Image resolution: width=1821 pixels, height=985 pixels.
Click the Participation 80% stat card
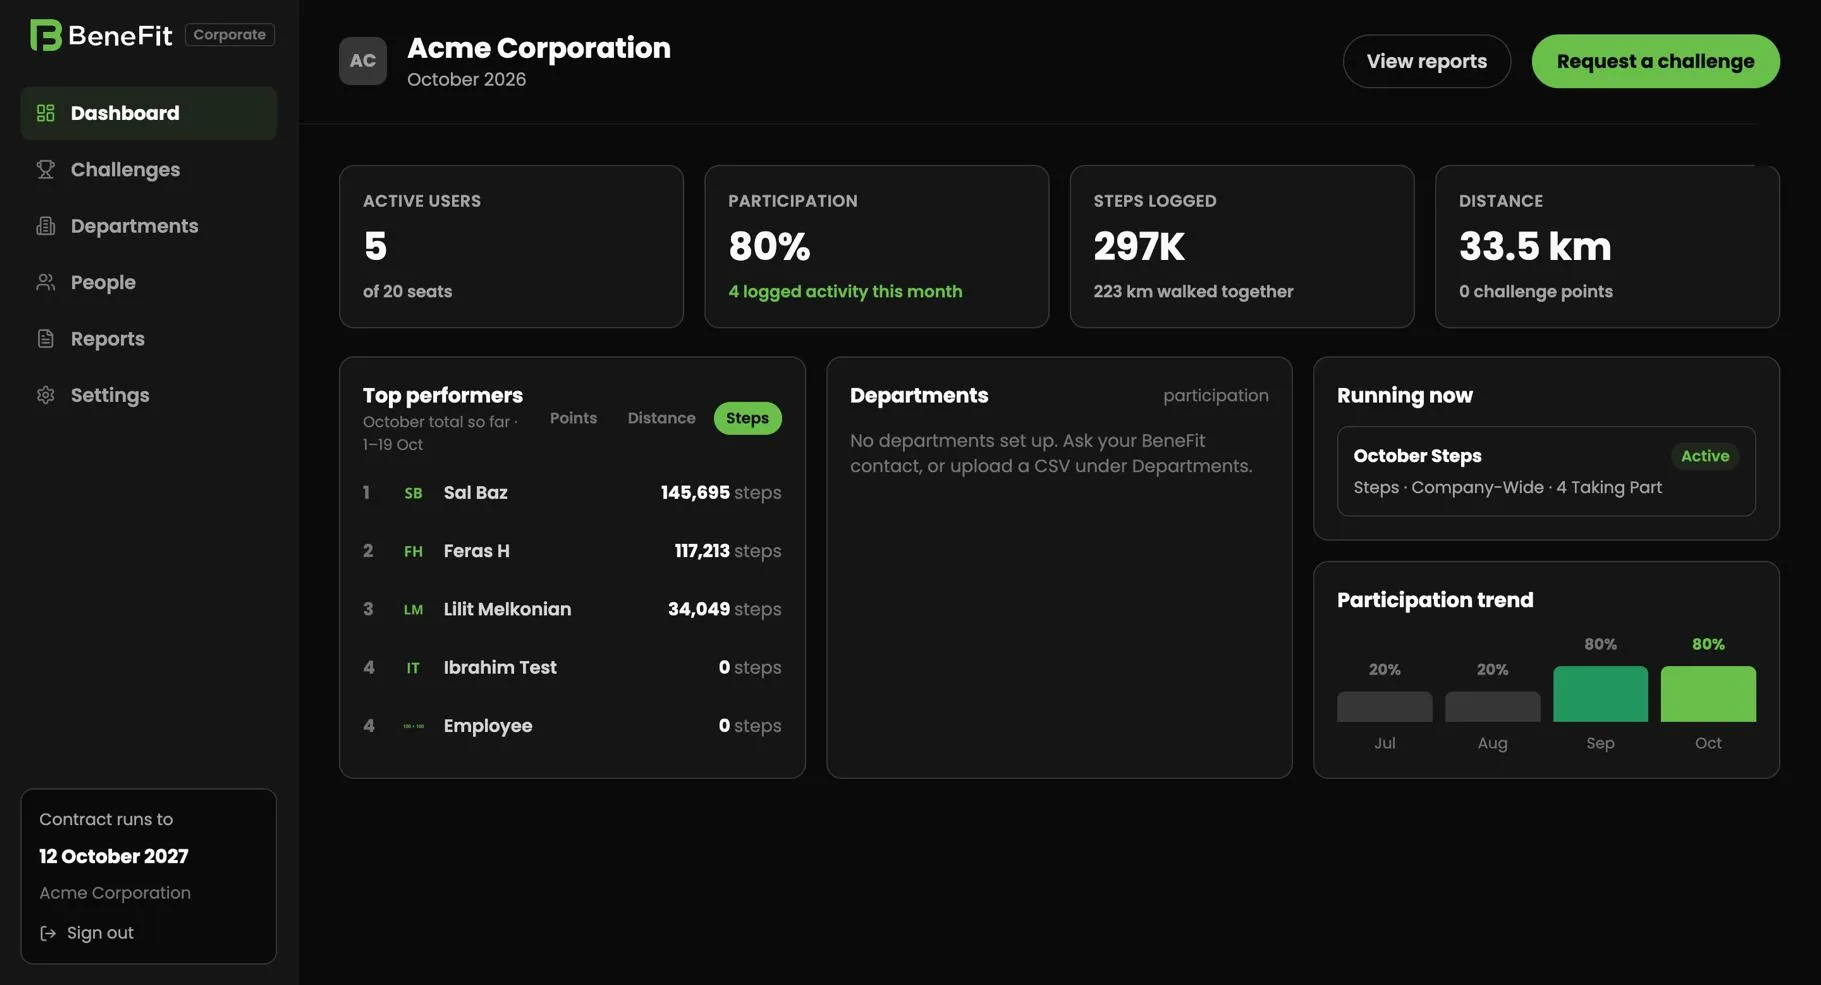[x=876, y=246]
